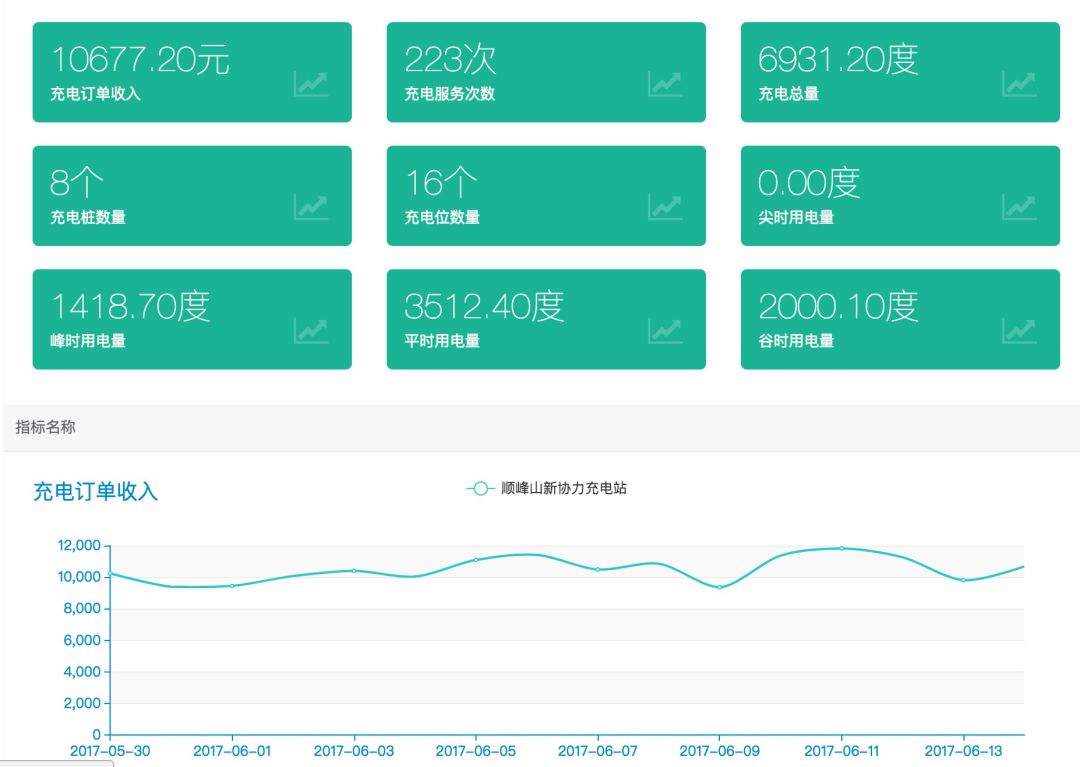Select the 10677.20元 revenue value
The height and width of the screenshot is (767, 1080).
point(140,60)
